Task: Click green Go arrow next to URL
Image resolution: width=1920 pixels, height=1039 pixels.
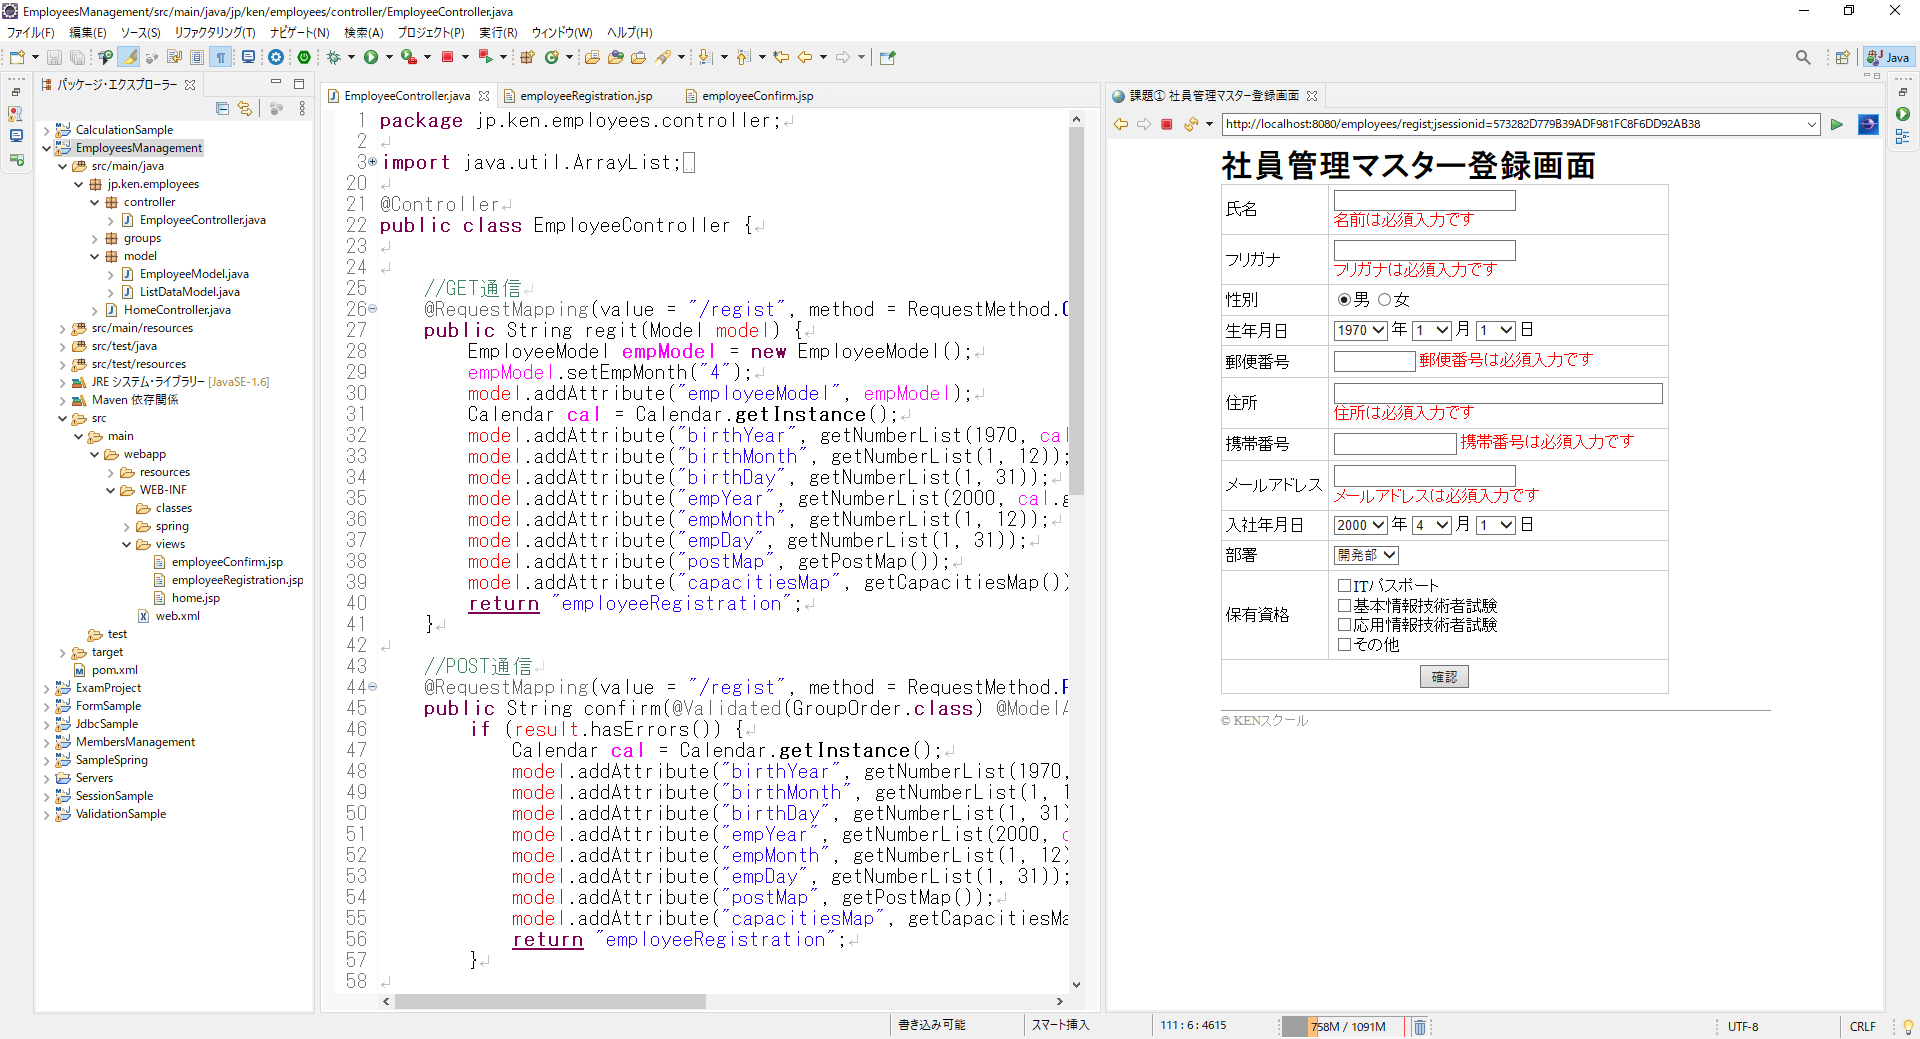Action: pos(1836,124)
